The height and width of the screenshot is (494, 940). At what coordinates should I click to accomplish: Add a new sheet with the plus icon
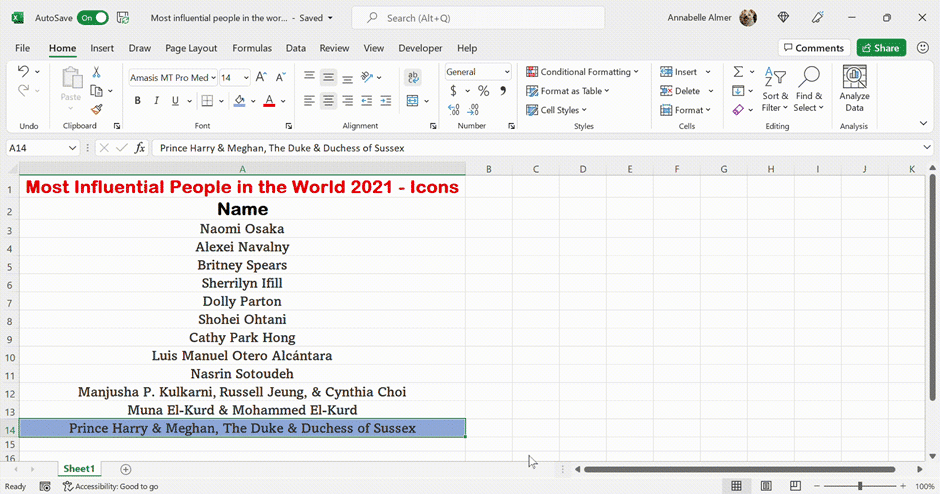tap(125, 469)
